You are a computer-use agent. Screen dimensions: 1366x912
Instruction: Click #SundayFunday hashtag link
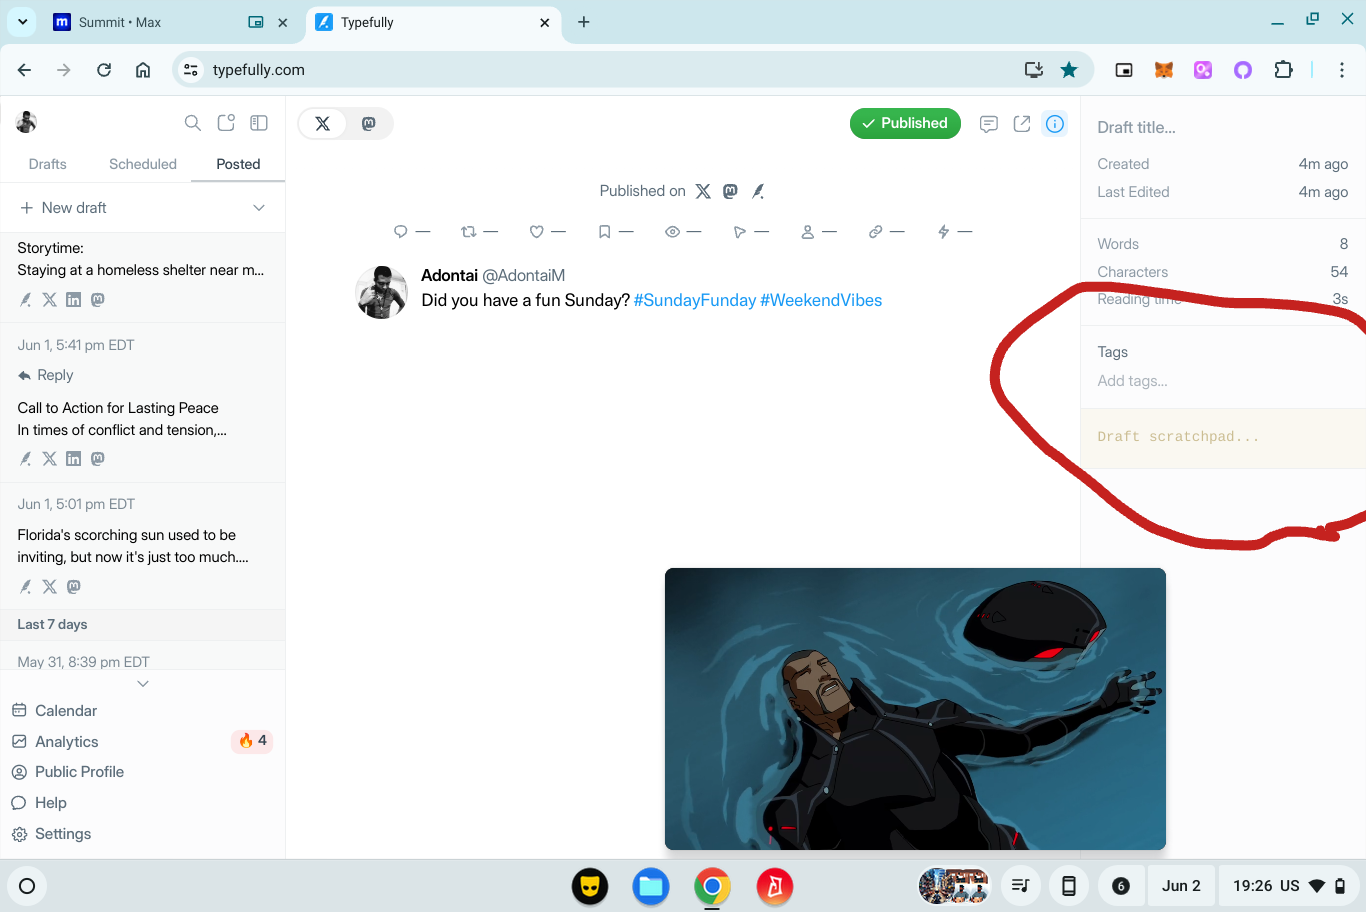point(695,300)
